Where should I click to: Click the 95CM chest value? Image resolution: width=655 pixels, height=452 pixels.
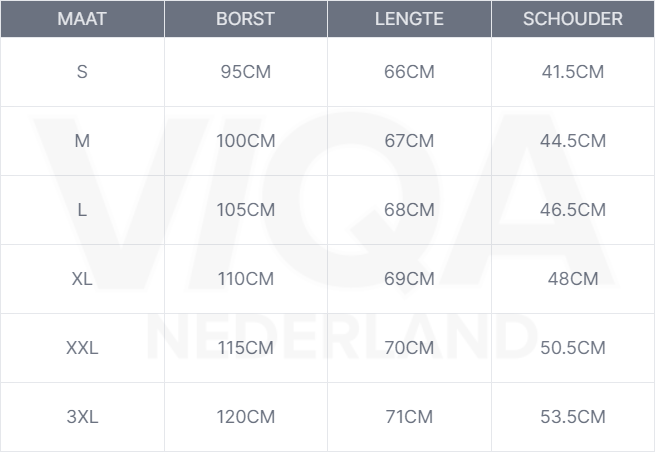coord(245,72)
